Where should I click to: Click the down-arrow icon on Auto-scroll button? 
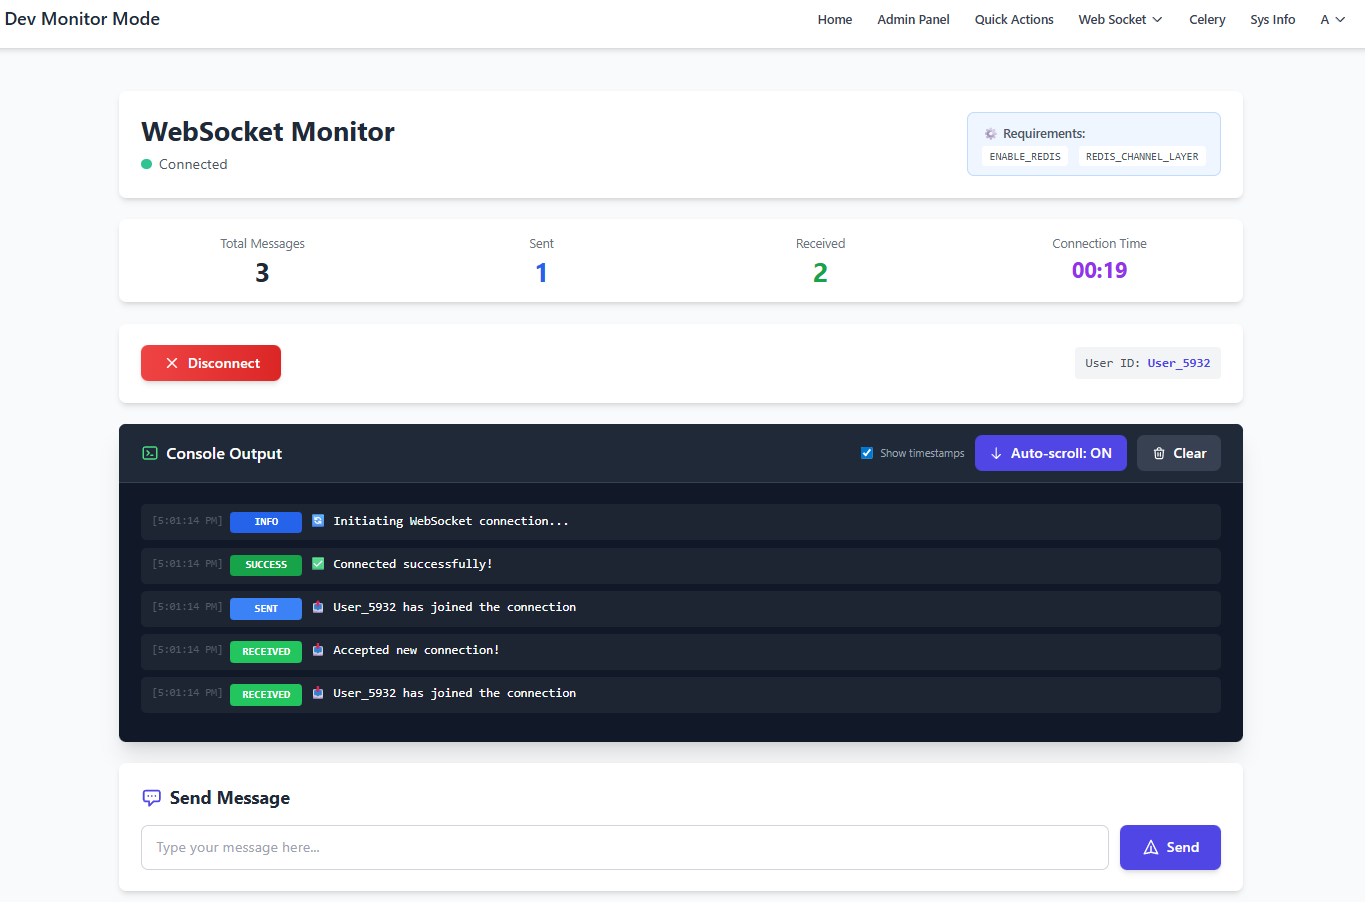pyautogui.click(x=996, y=453)
